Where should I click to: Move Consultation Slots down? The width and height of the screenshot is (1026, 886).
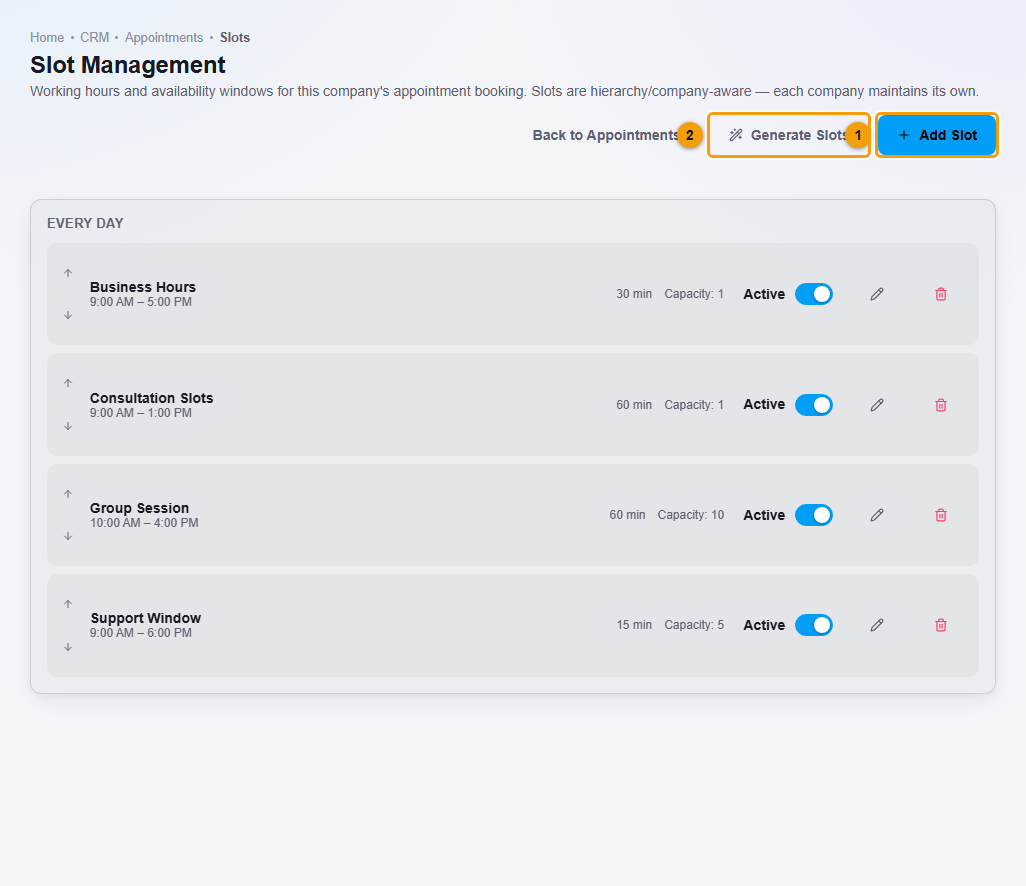coord(68,426)
